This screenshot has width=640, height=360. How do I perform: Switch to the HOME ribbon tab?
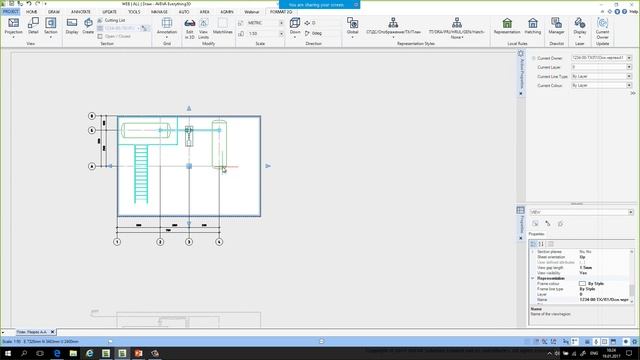(31, 12)
